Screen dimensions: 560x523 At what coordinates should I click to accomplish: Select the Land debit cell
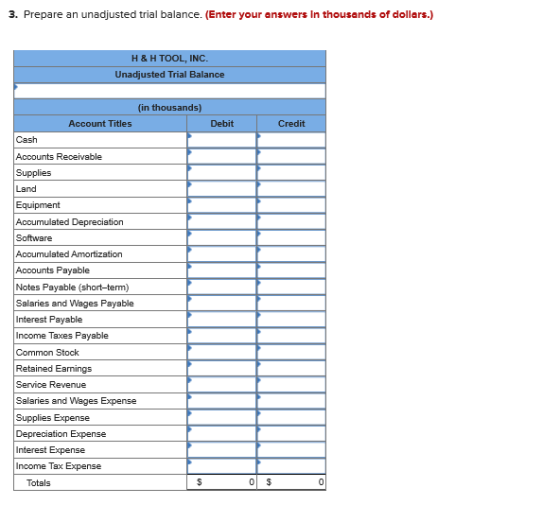point(222,189)
